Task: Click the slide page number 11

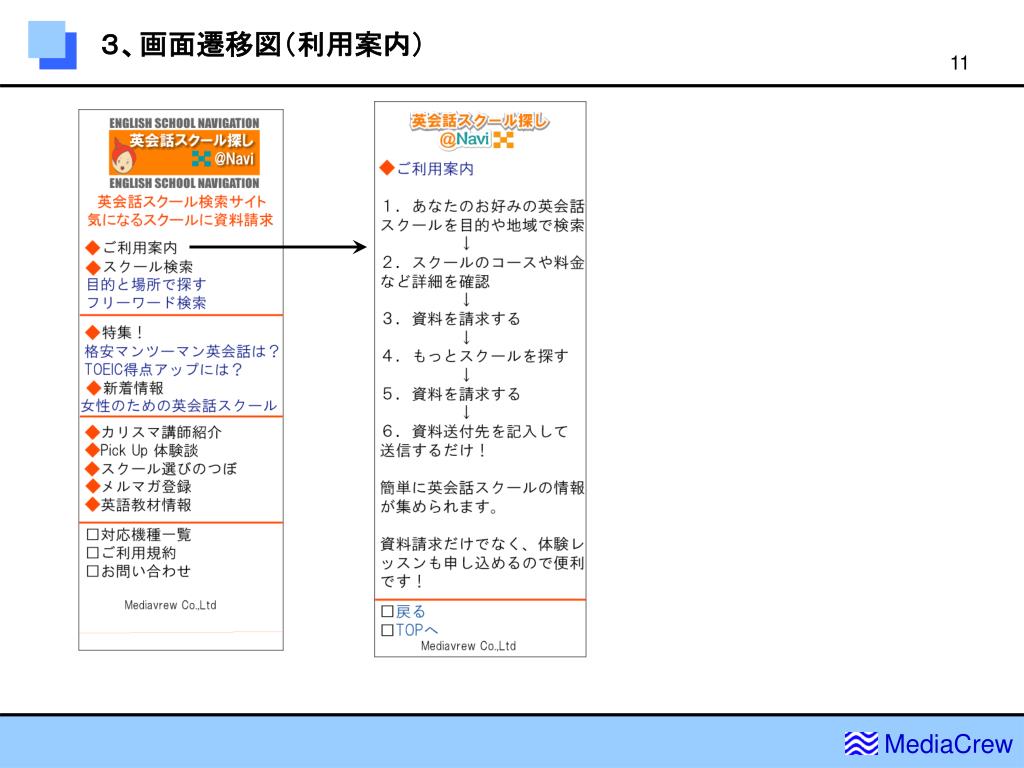Action: pos(959,63)
